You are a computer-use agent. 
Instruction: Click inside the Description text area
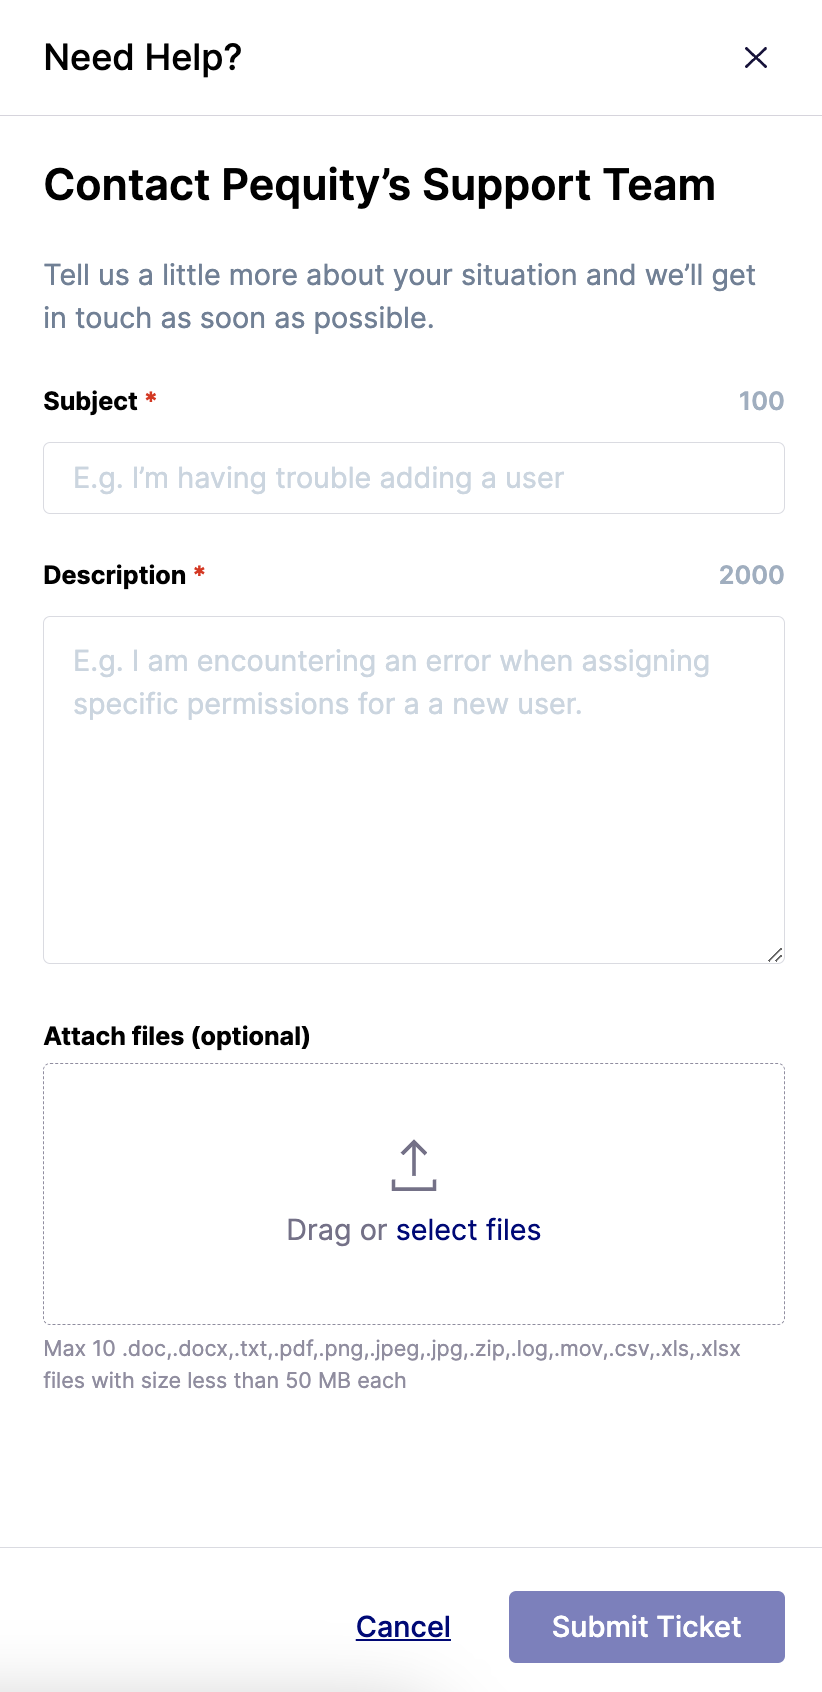414,790
